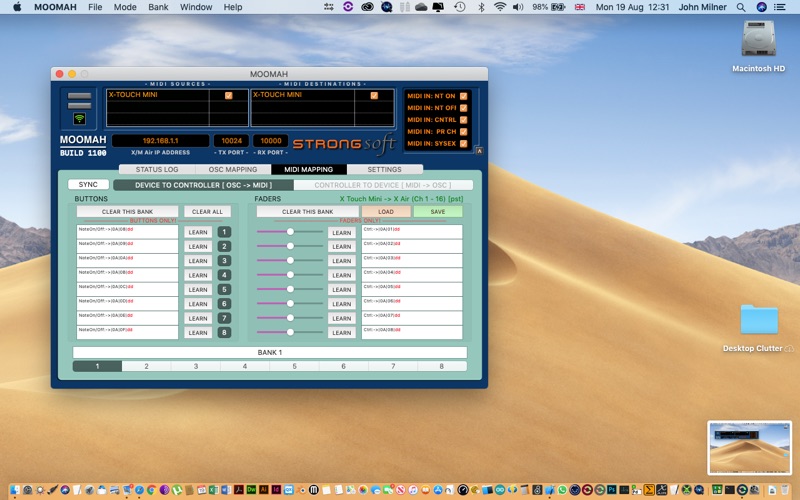800x500 pixels.
Task: Click the Bluetooth icon in menu bar
Action: pos(479,7)
